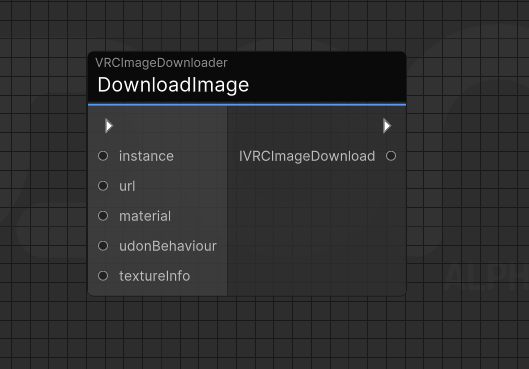Select the material input port circle
Image resolution: width=529 pixels, height=369 pixels.
(103, 216)
